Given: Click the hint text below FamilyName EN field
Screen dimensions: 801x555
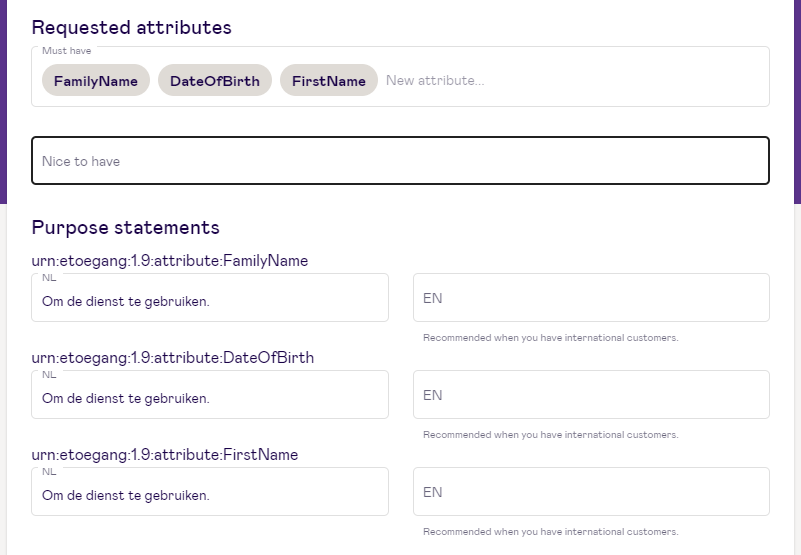Looking at the screenshot, I should pos(550,338).
